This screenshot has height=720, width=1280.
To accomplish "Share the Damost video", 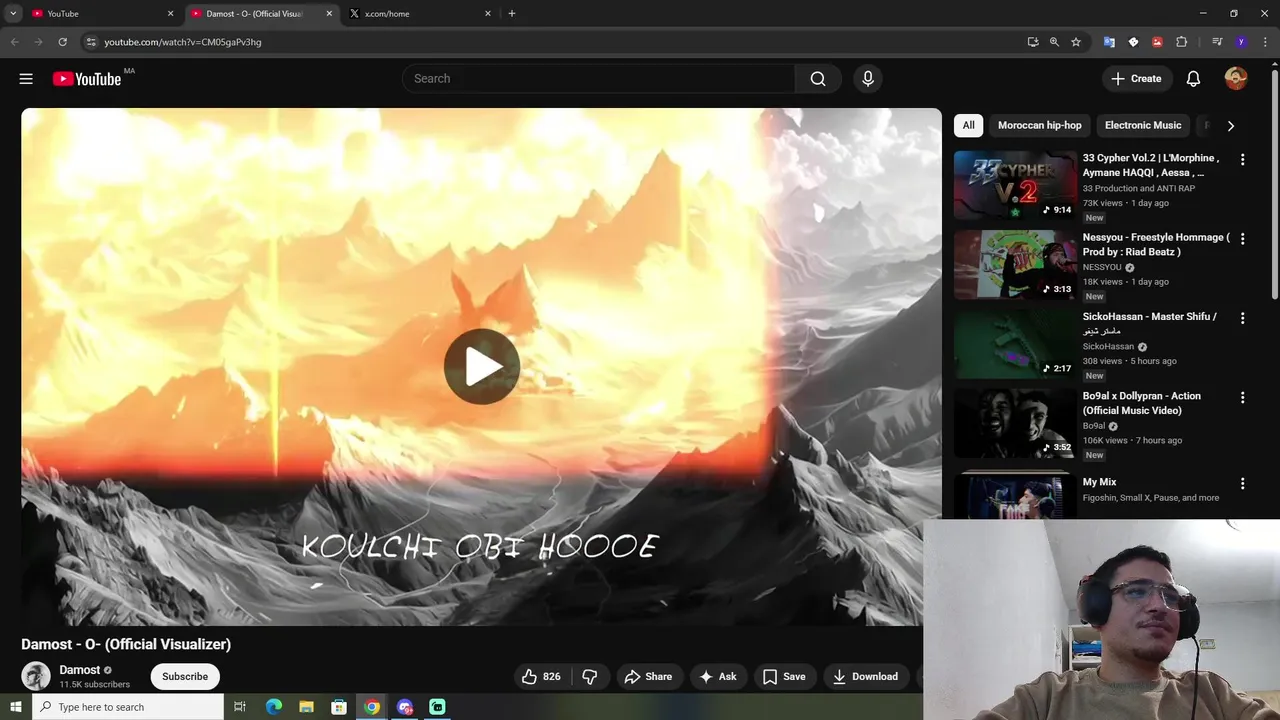I will click(648, 677).
